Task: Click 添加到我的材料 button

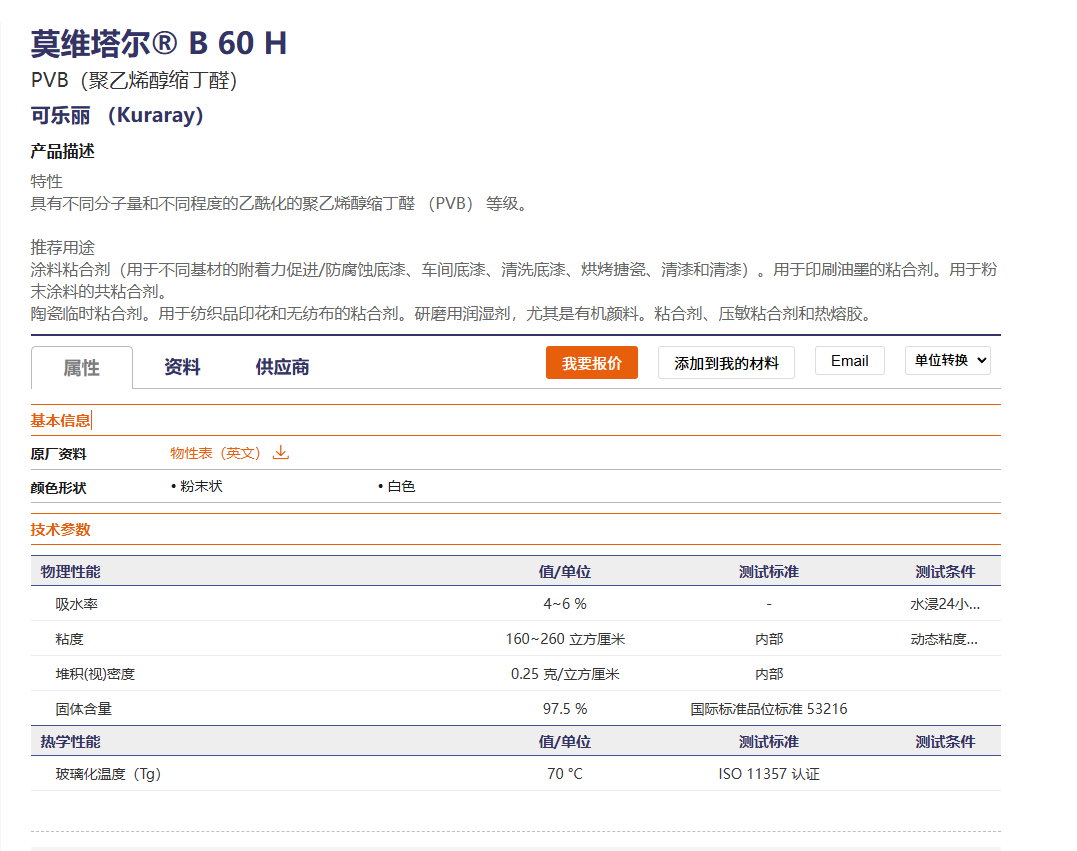Action: (726, 363)
